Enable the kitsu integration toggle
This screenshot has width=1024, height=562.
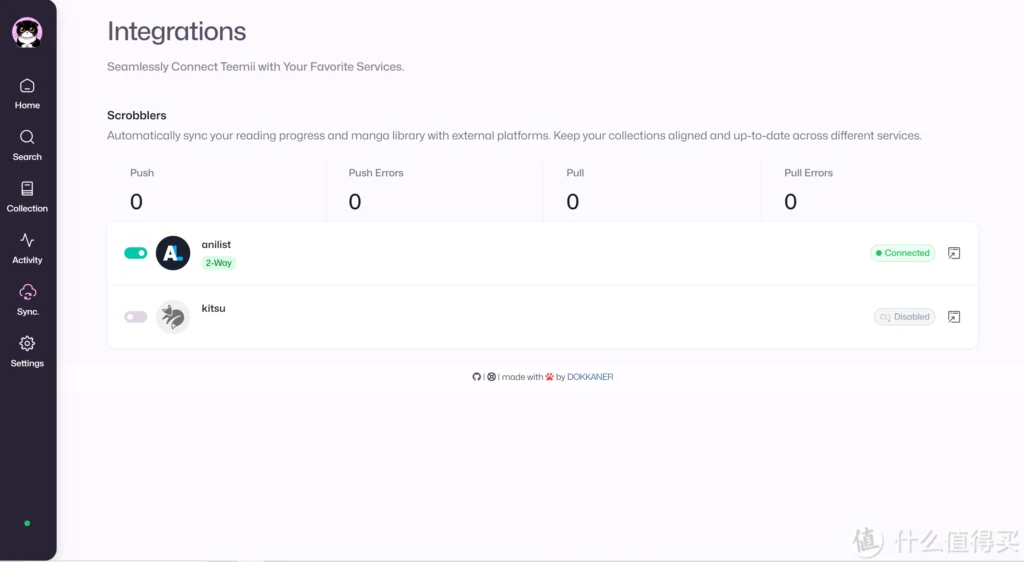point(135,317)
